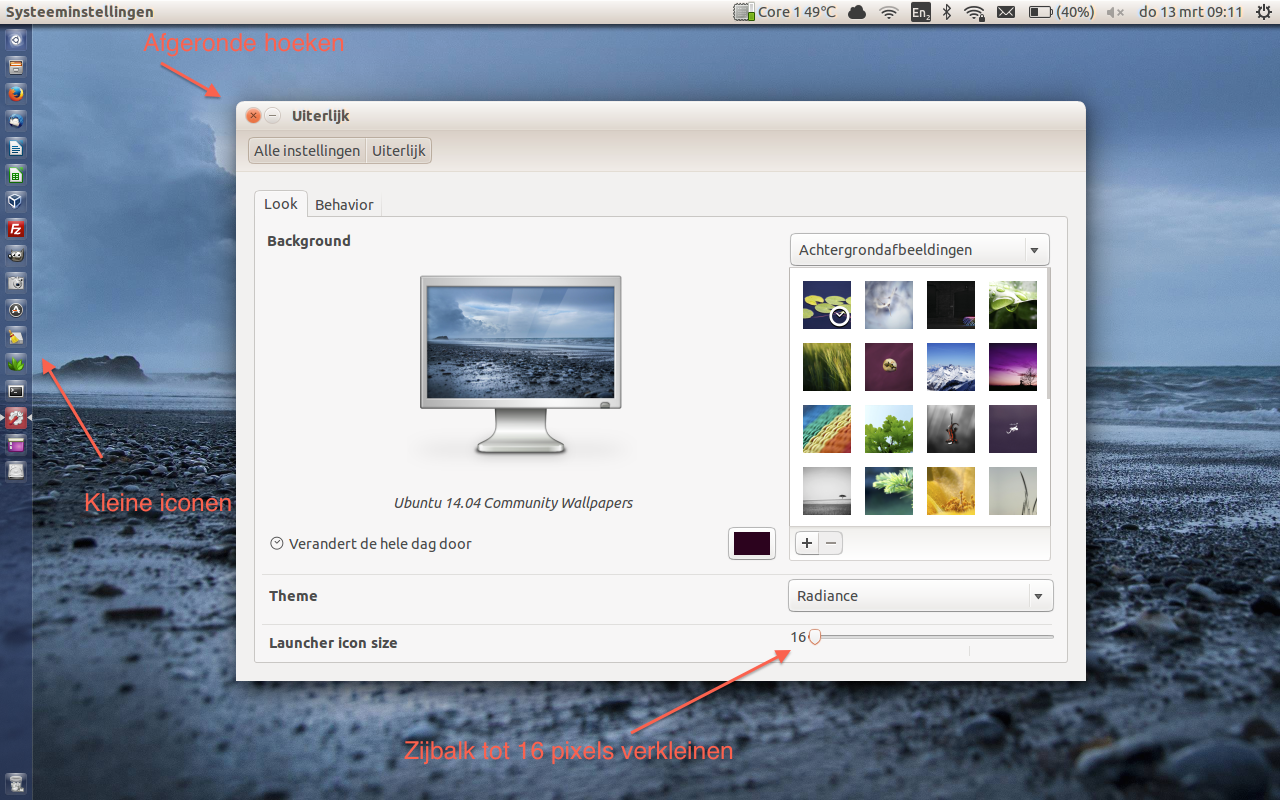Open FileZilla in the launcher

[x=16, y=229]
